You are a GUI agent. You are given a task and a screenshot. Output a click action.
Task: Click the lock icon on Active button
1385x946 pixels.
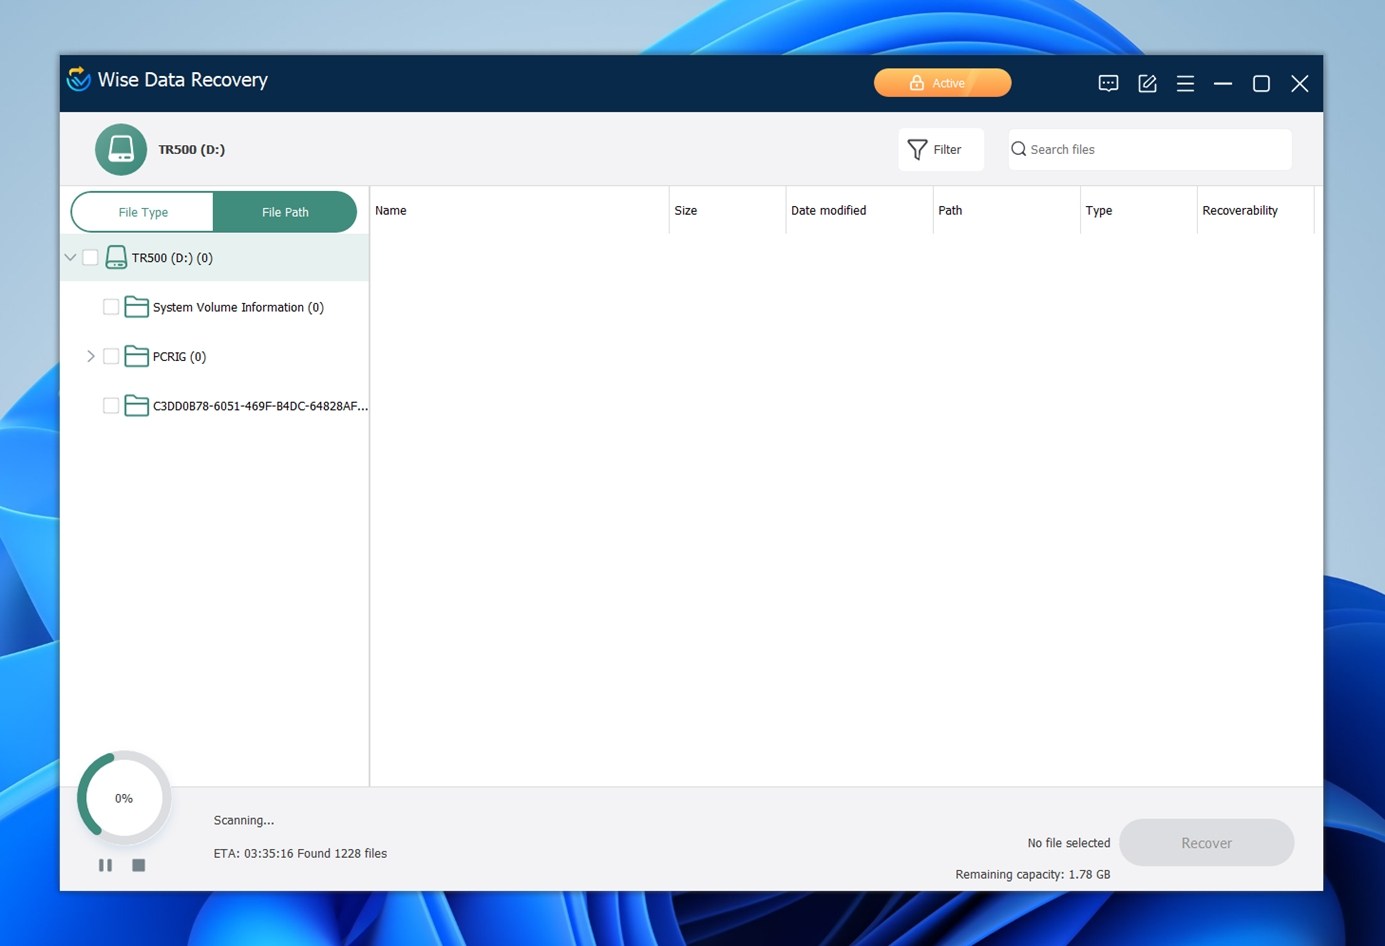coord(916,83)
